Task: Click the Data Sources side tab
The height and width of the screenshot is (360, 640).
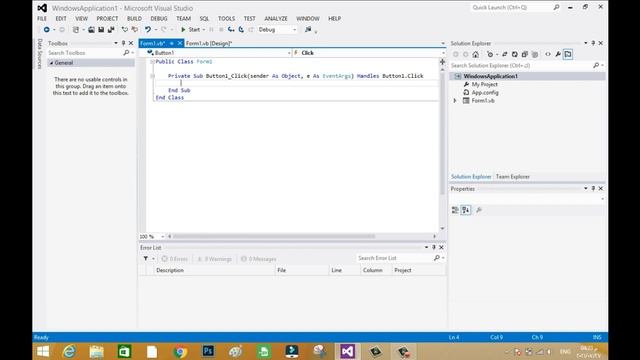Action: pos(40,53)
